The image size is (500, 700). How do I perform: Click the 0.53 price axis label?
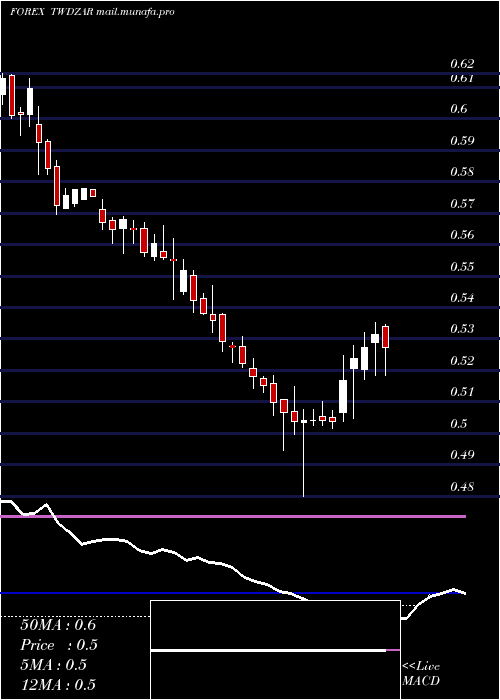[x=462, y=329]
